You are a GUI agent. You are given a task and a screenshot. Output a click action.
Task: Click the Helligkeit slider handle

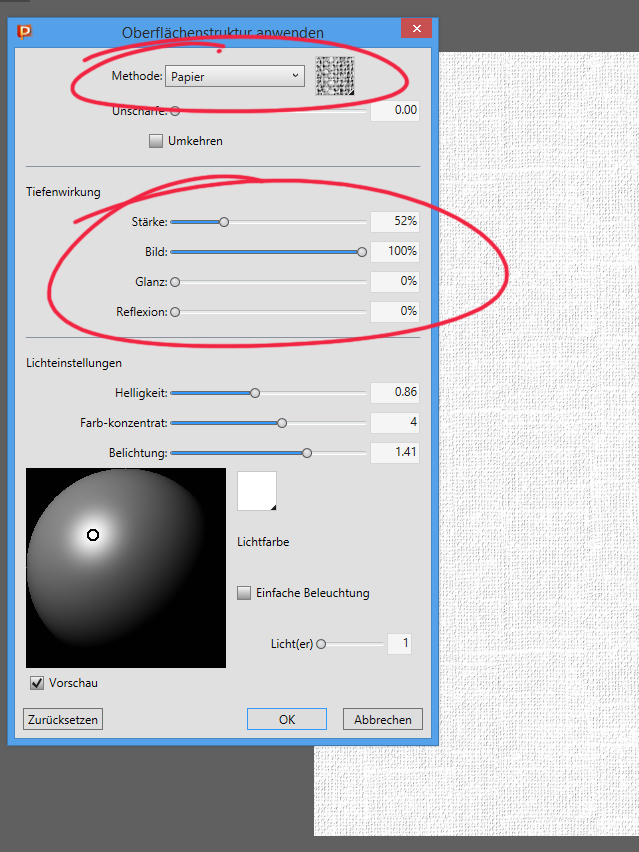point(255,393)
